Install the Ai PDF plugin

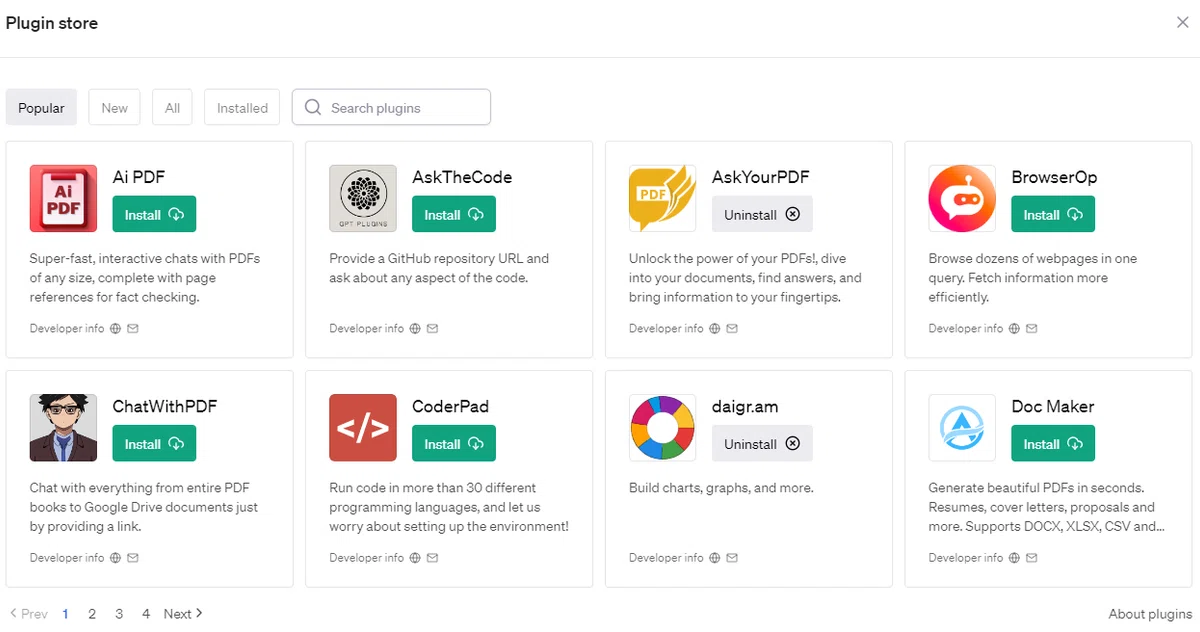pos(154,214)
